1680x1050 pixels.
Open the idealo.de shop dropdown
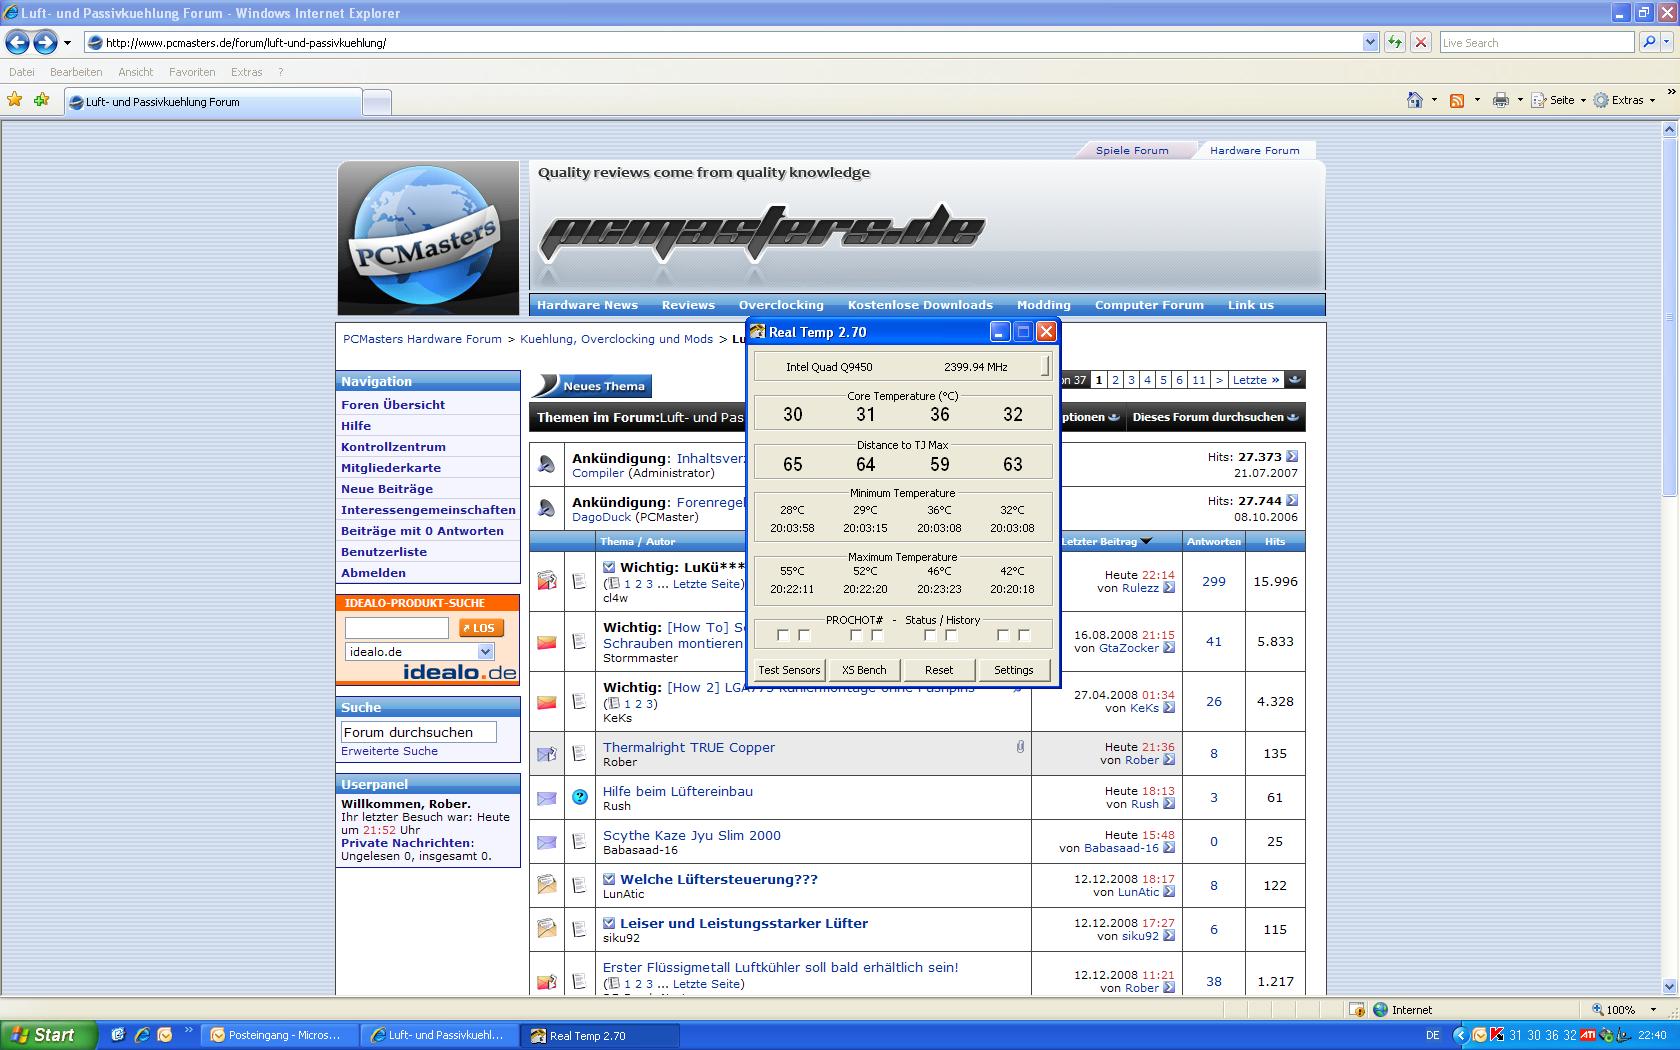(485, 651)
